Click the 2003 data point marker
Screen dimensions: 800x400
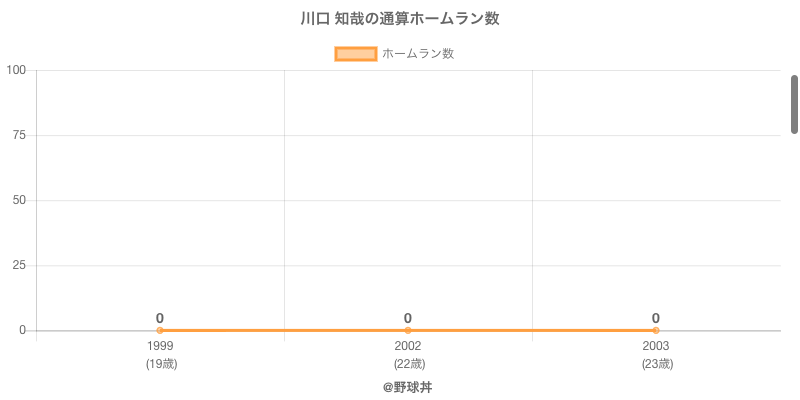pos(656,330)
